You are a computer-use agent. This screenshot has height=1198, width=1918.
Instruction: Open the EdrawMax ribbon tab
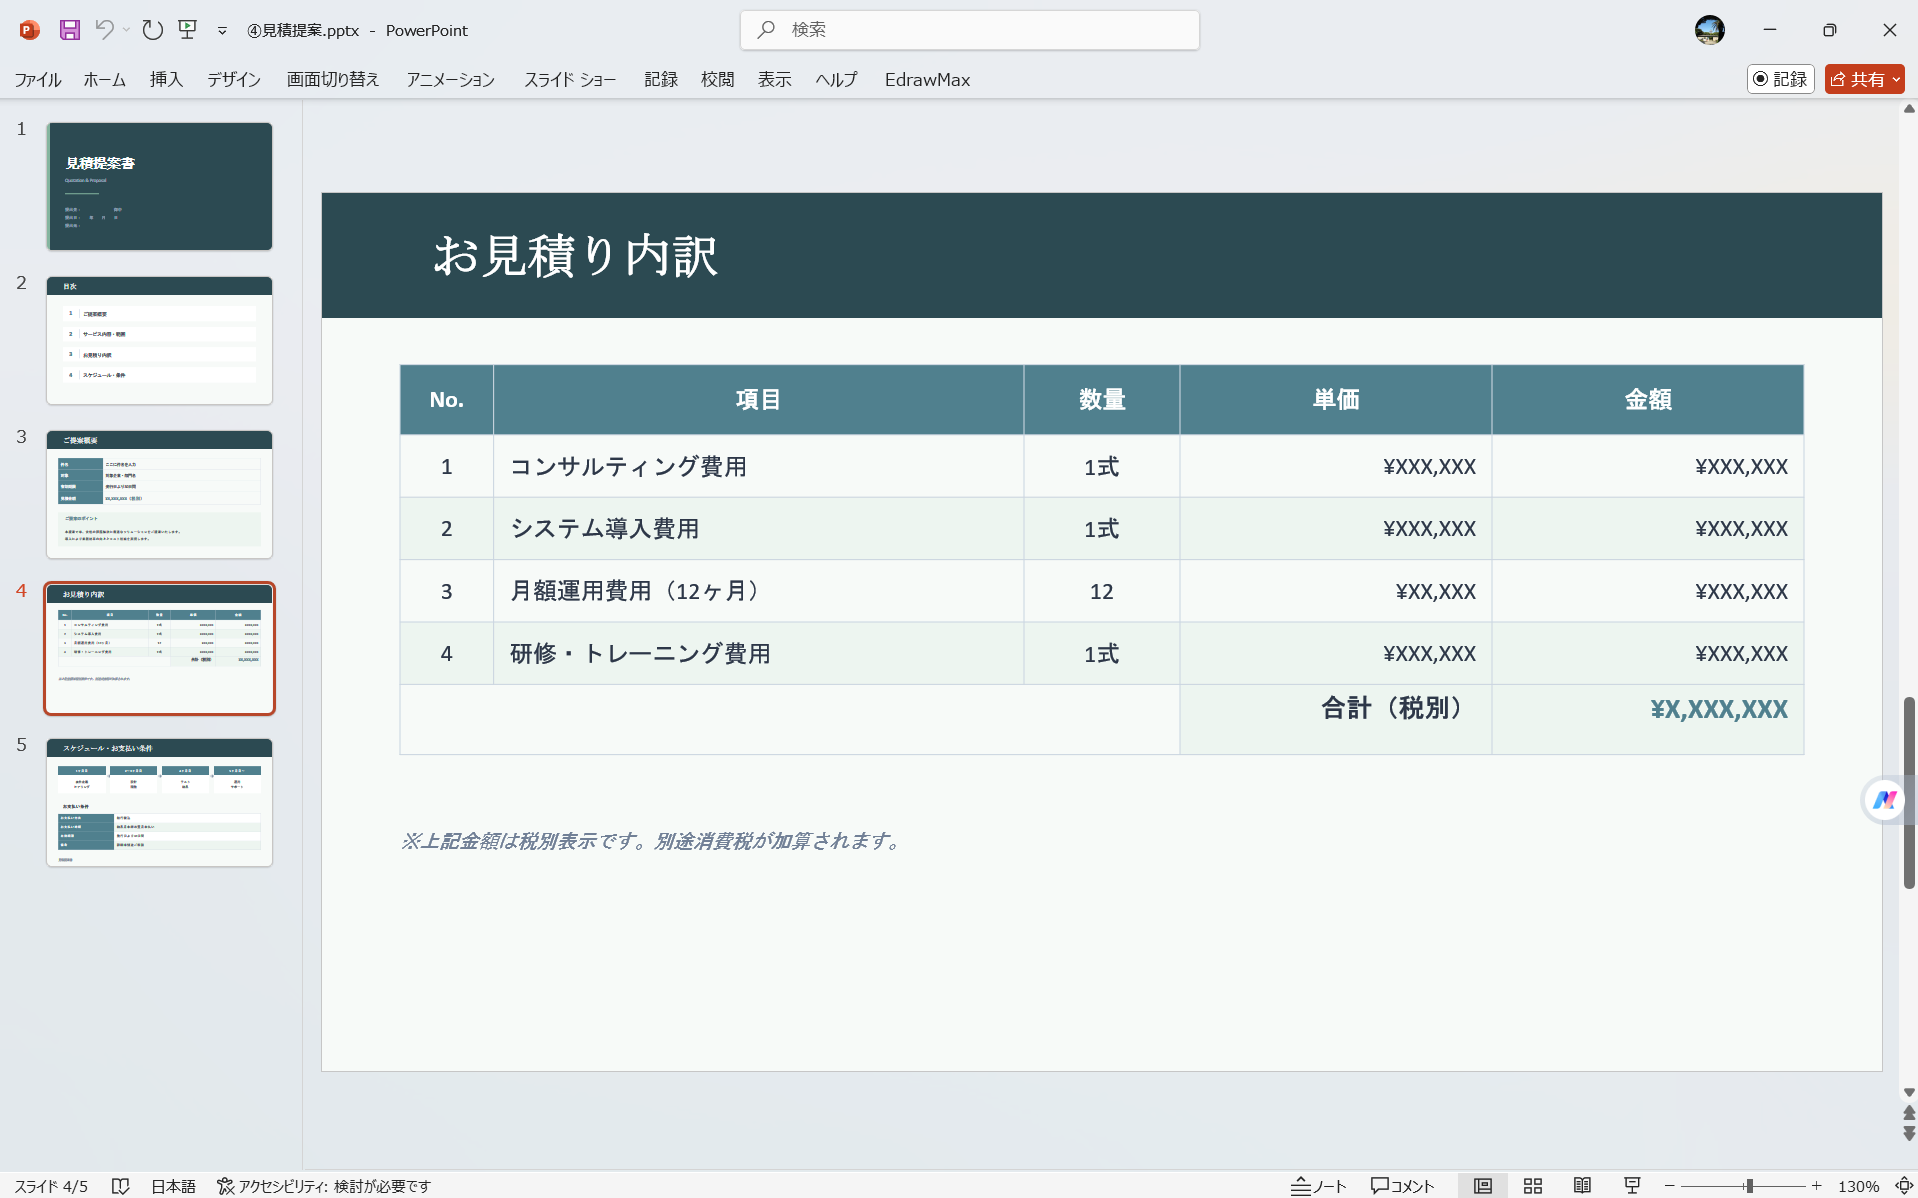[927, 79]
